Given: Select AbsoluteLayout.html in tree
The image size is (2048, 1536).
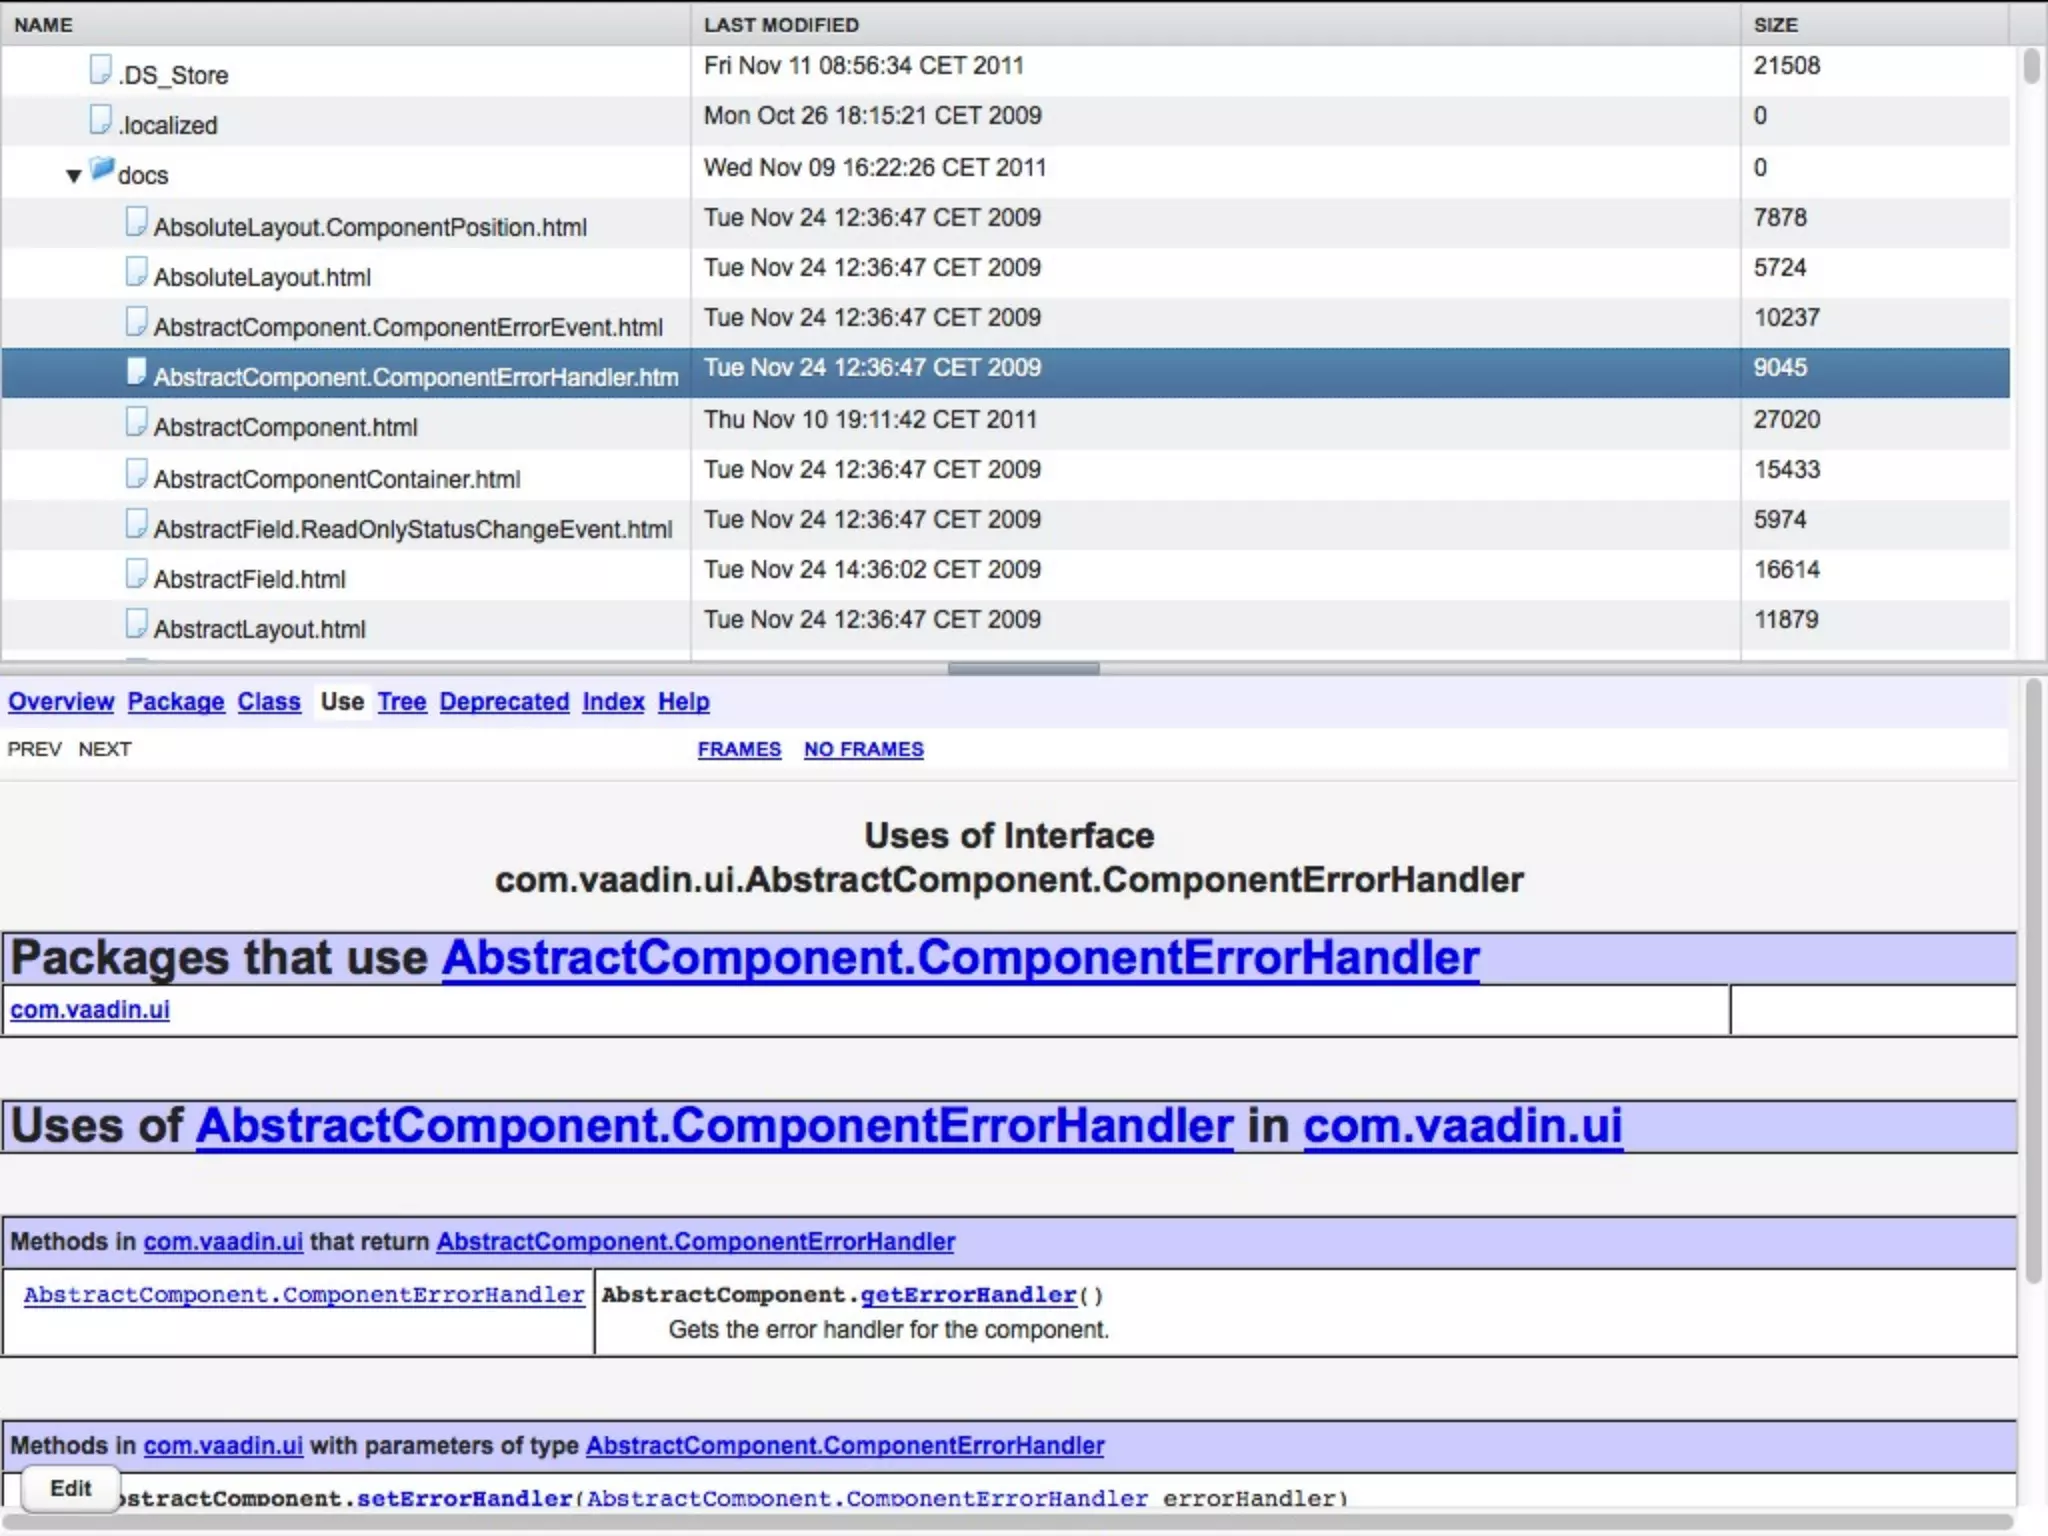Looking at the screenshot, I should 262,277.
